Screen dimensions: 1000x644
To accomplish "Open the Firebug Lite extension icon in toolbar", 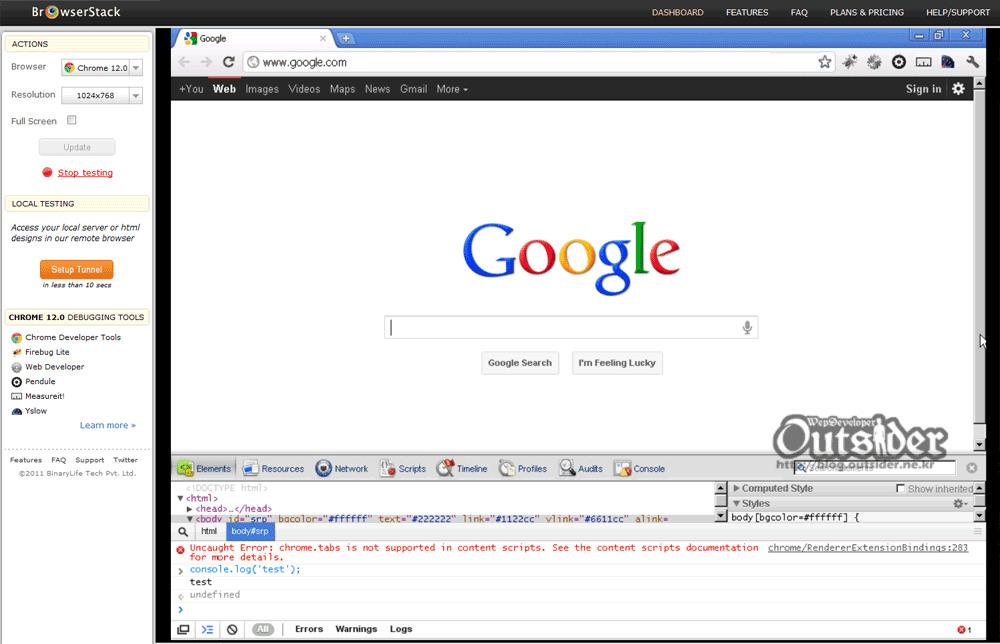I will (849, 62).
